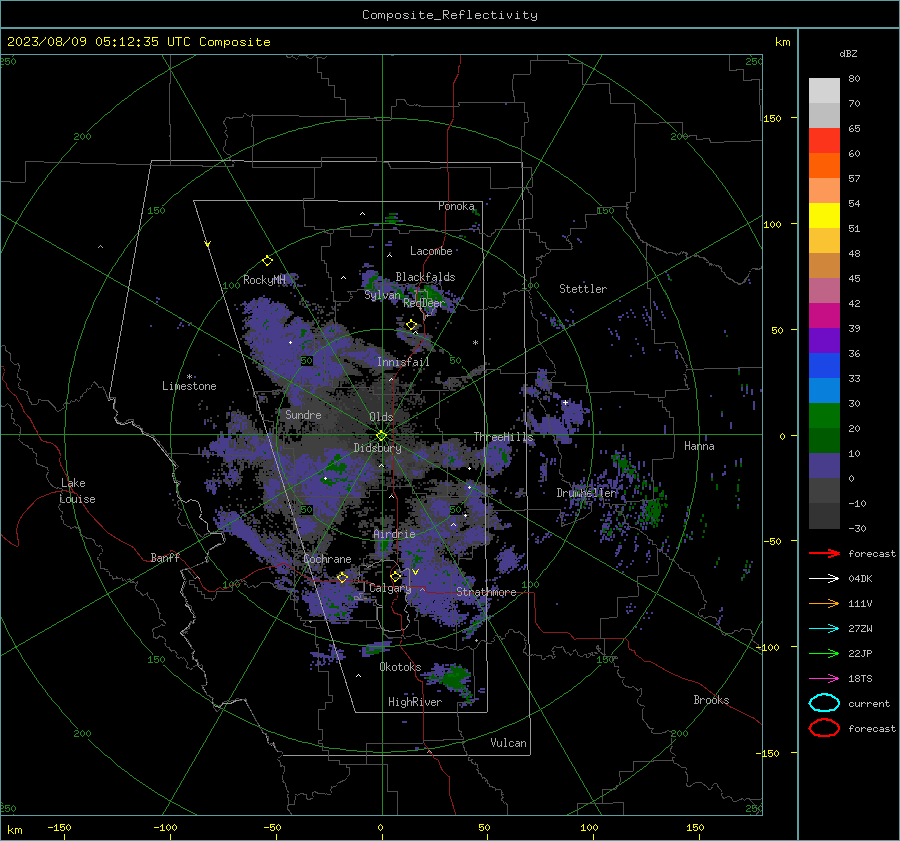This screenshot has width=900, height=841.
Task: Click the yellow arrow marker east of Calgary
Action: click(415, 572)
